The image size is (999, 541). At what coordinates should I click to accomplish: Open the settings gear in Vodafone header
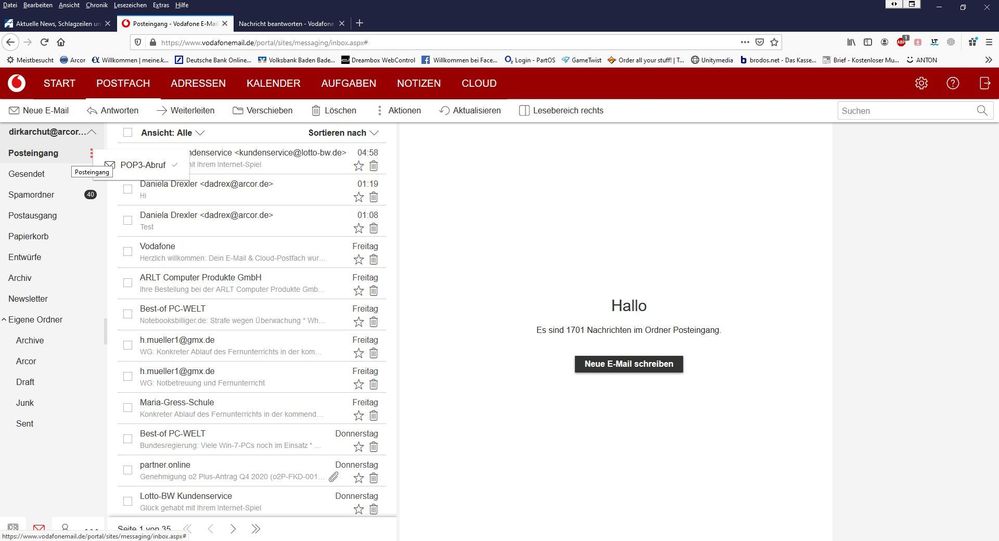pyautogui.click(x=921, y=83)
